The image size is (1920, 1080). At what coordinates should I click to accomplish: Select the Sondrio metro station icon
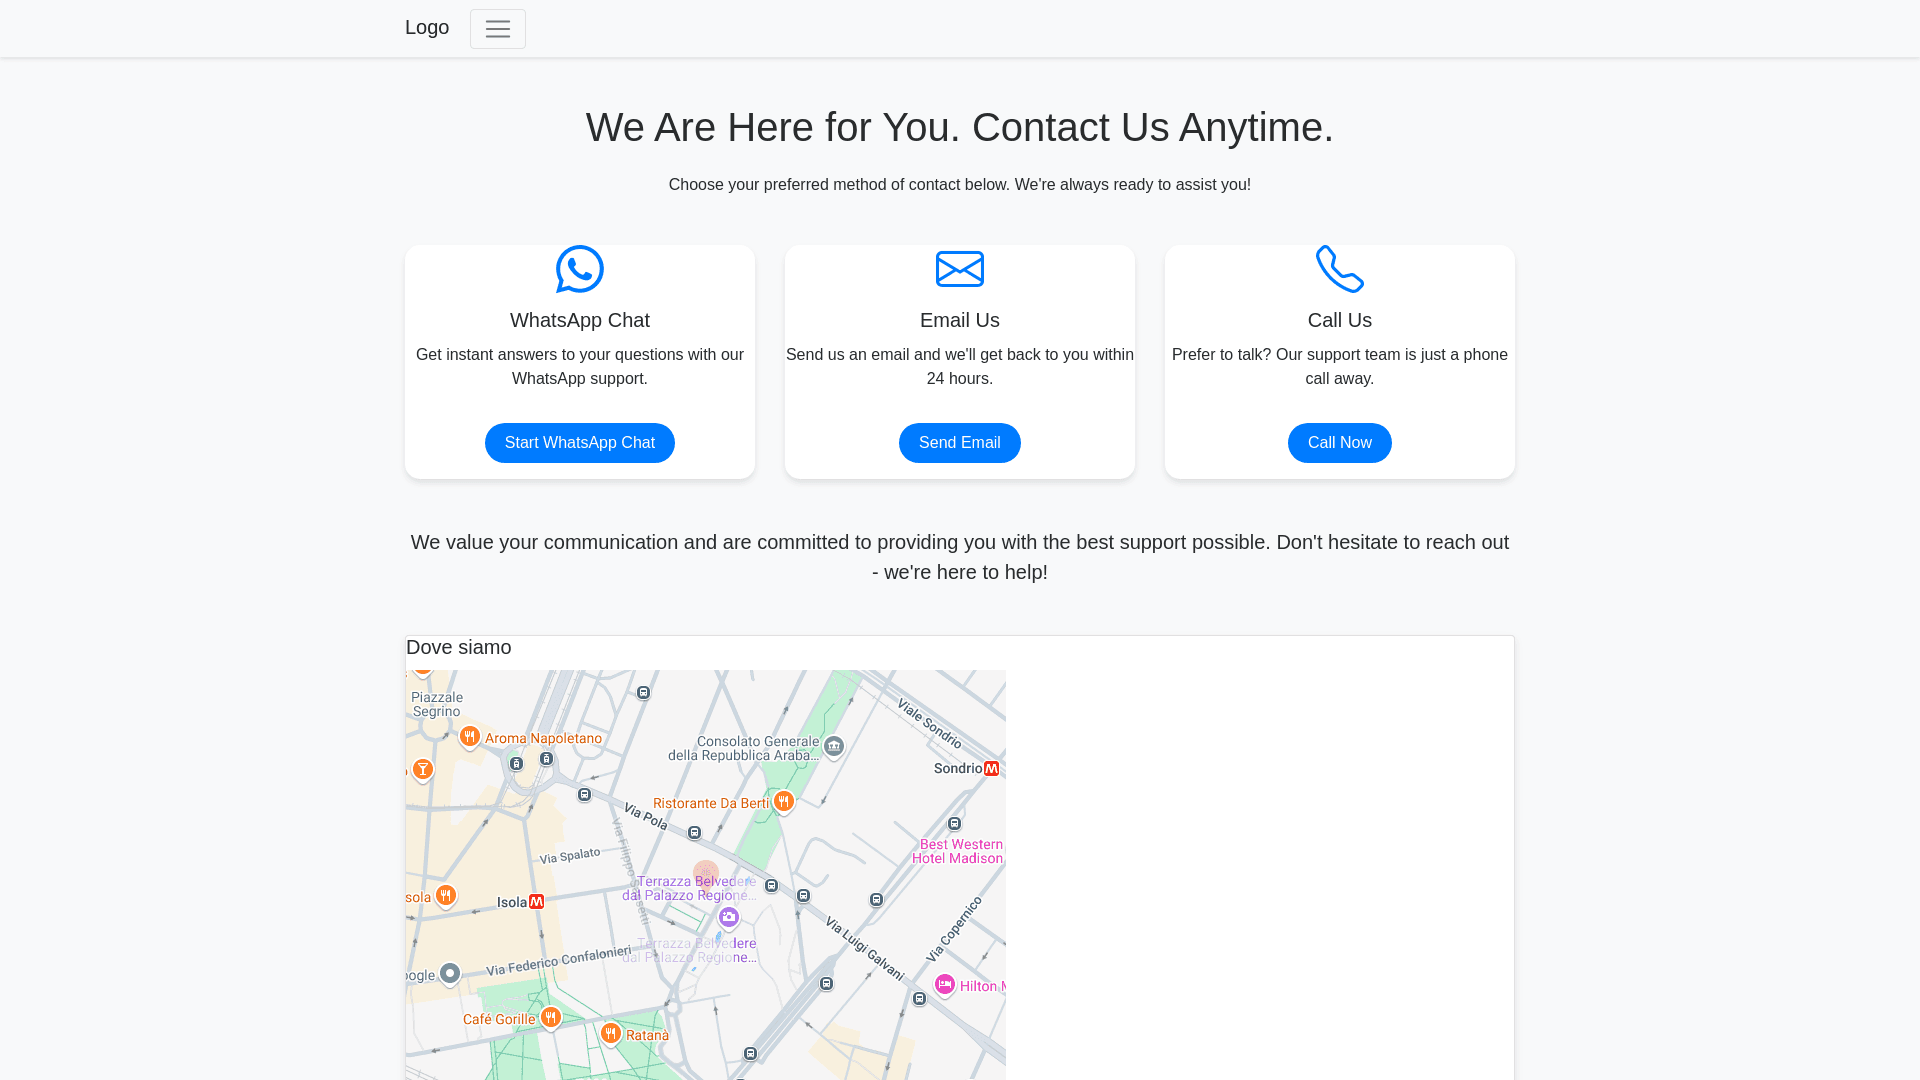coord(991,769)
